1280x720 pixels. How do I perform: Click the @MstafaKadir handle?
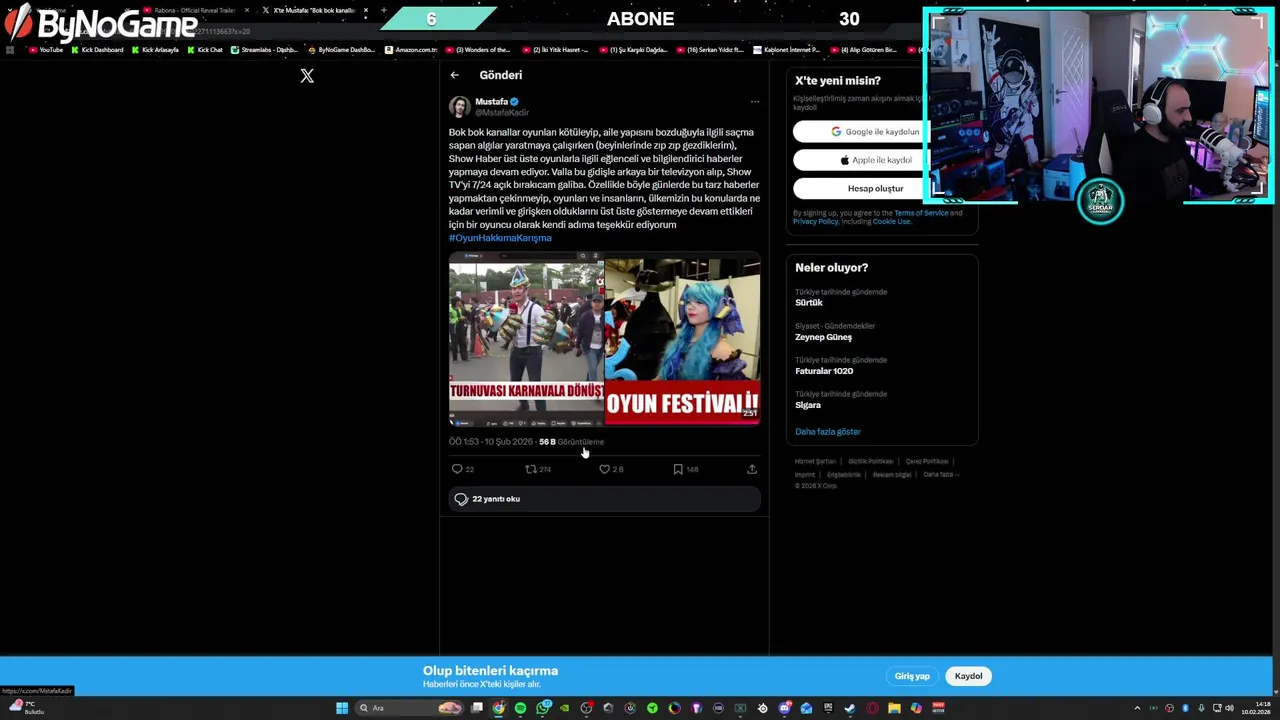coord(501,112)
